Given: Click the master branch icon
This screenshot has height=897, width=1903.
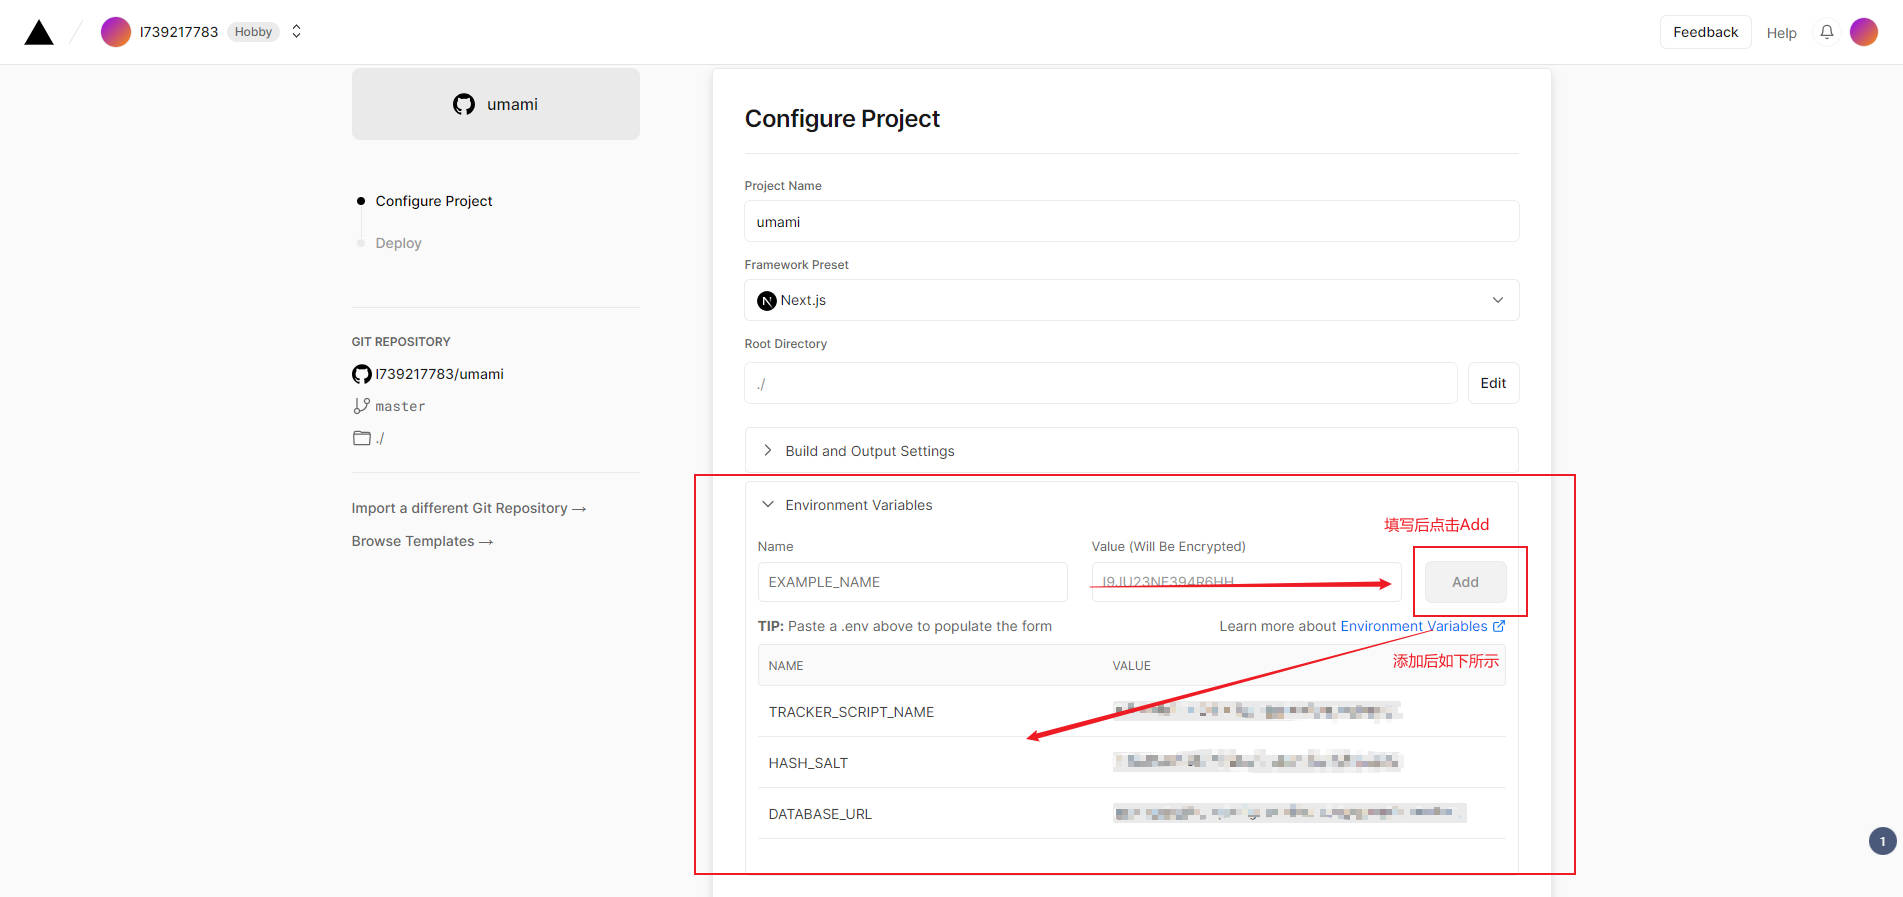Looking at the screenshot, I should coord(361,406).
